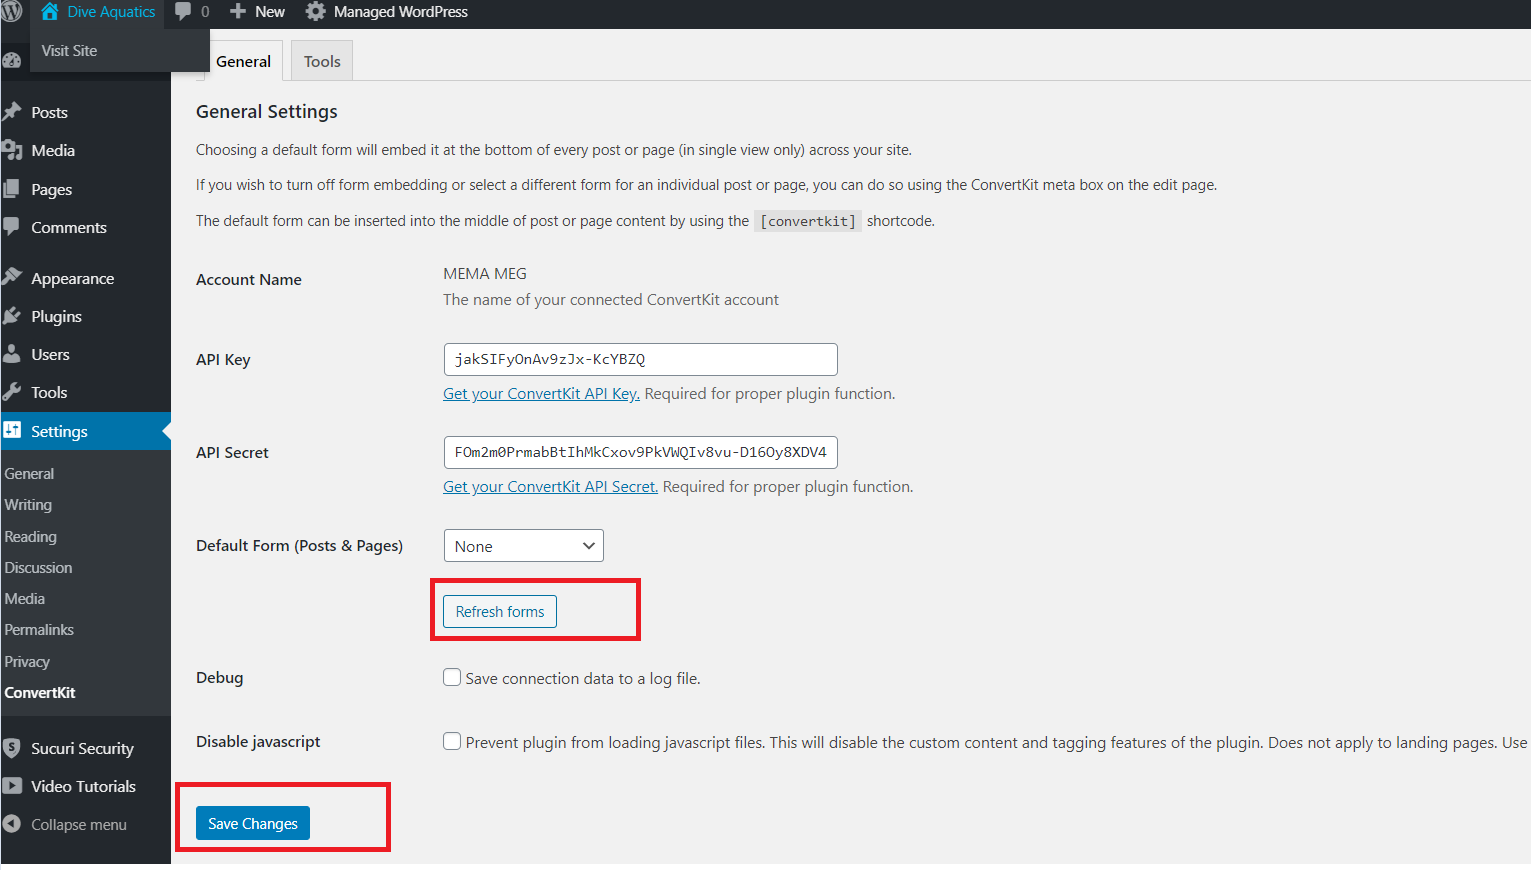
Task: Check the Disable javascript option
Action: (x=452, y=741)
